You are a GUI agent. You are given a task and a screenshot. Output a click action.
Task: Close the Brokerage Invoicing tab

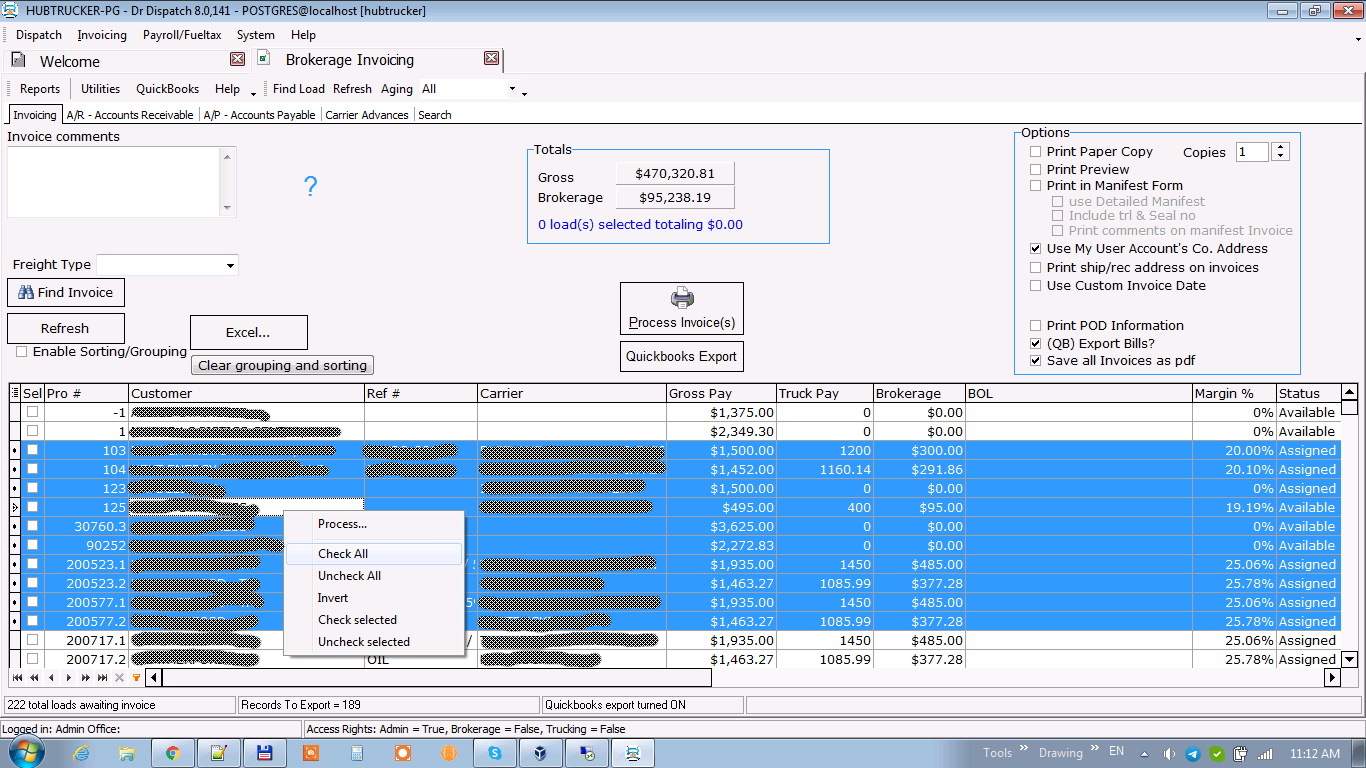pos(491,58)
